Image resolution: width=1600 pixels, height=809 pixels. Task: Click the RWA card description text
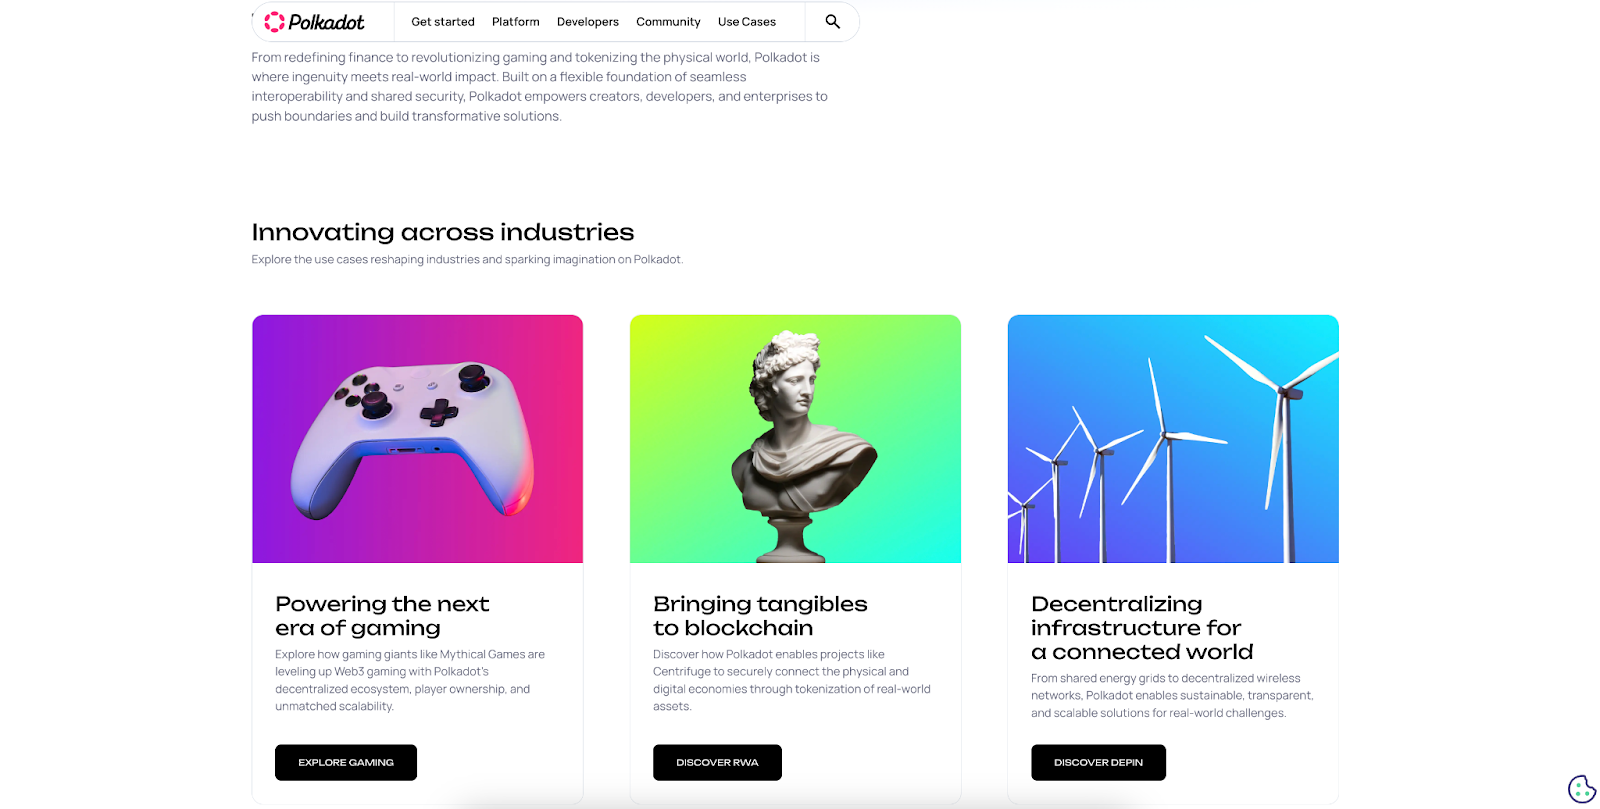click(792, 680)
